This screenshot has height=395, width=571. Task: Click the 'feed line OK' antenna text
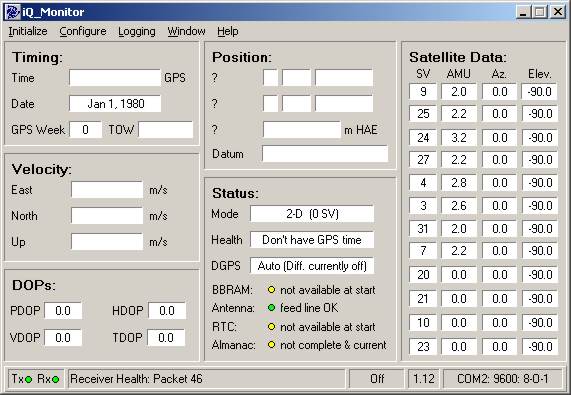[x=309, y=308]
